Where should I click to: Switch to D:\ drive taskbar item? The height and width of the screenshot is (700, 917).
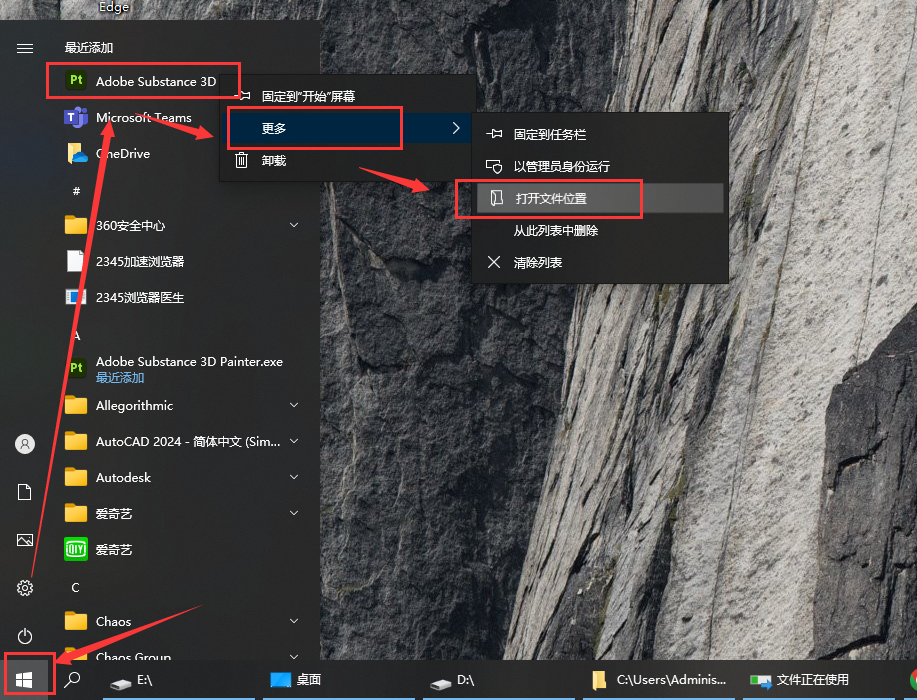click(499, 680)
